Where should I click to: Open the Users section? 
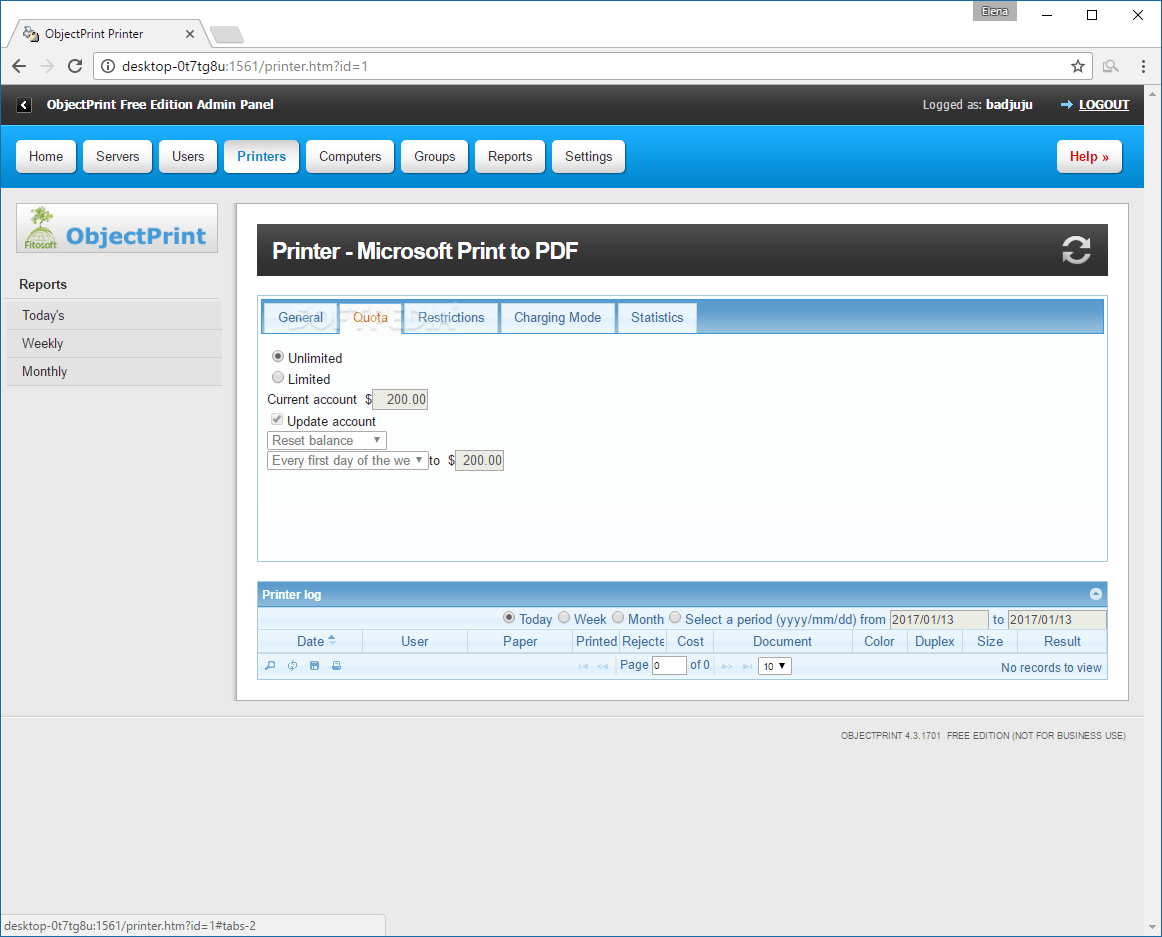click(x=188, y=156)
